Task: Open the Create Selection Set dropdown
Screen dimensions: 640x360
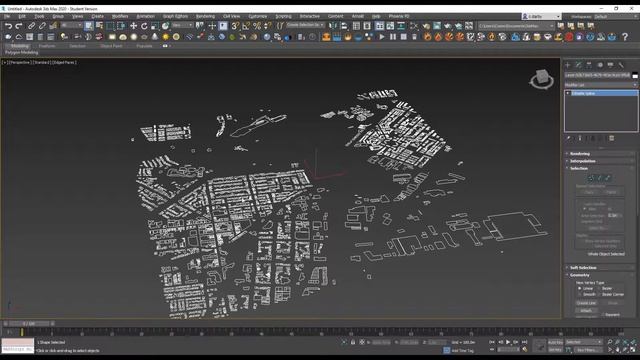Action: point(305,25)
